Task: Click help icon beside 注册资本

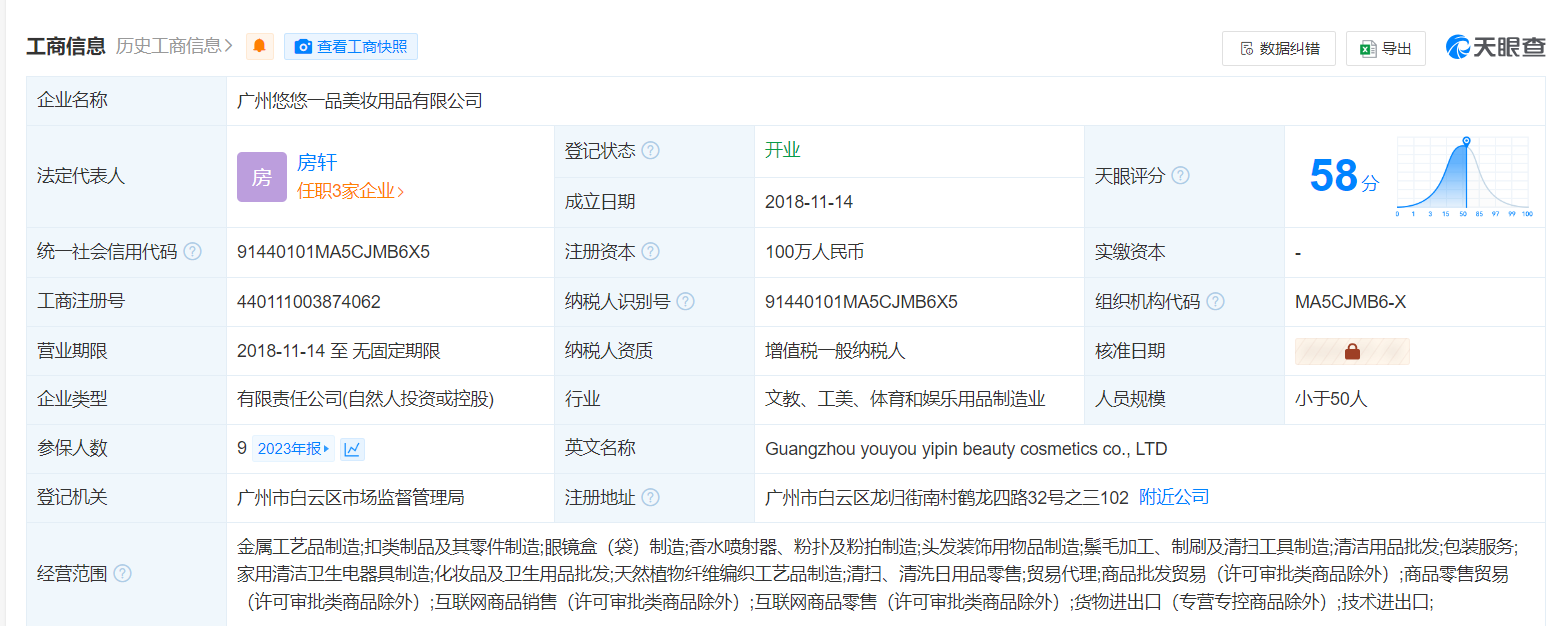Action: (650, 252)
